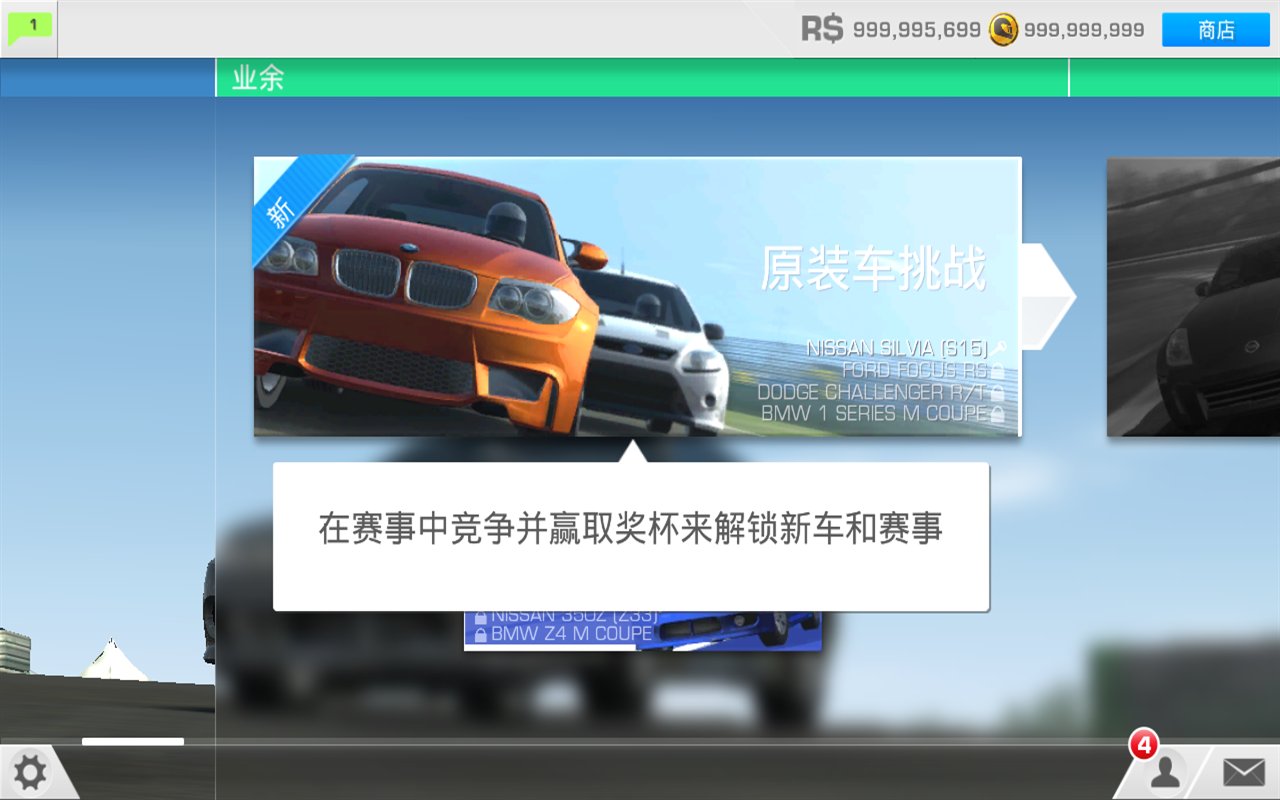Select the green tab right of 业余
This screenshot has width=1280, height=800.
1175,78
